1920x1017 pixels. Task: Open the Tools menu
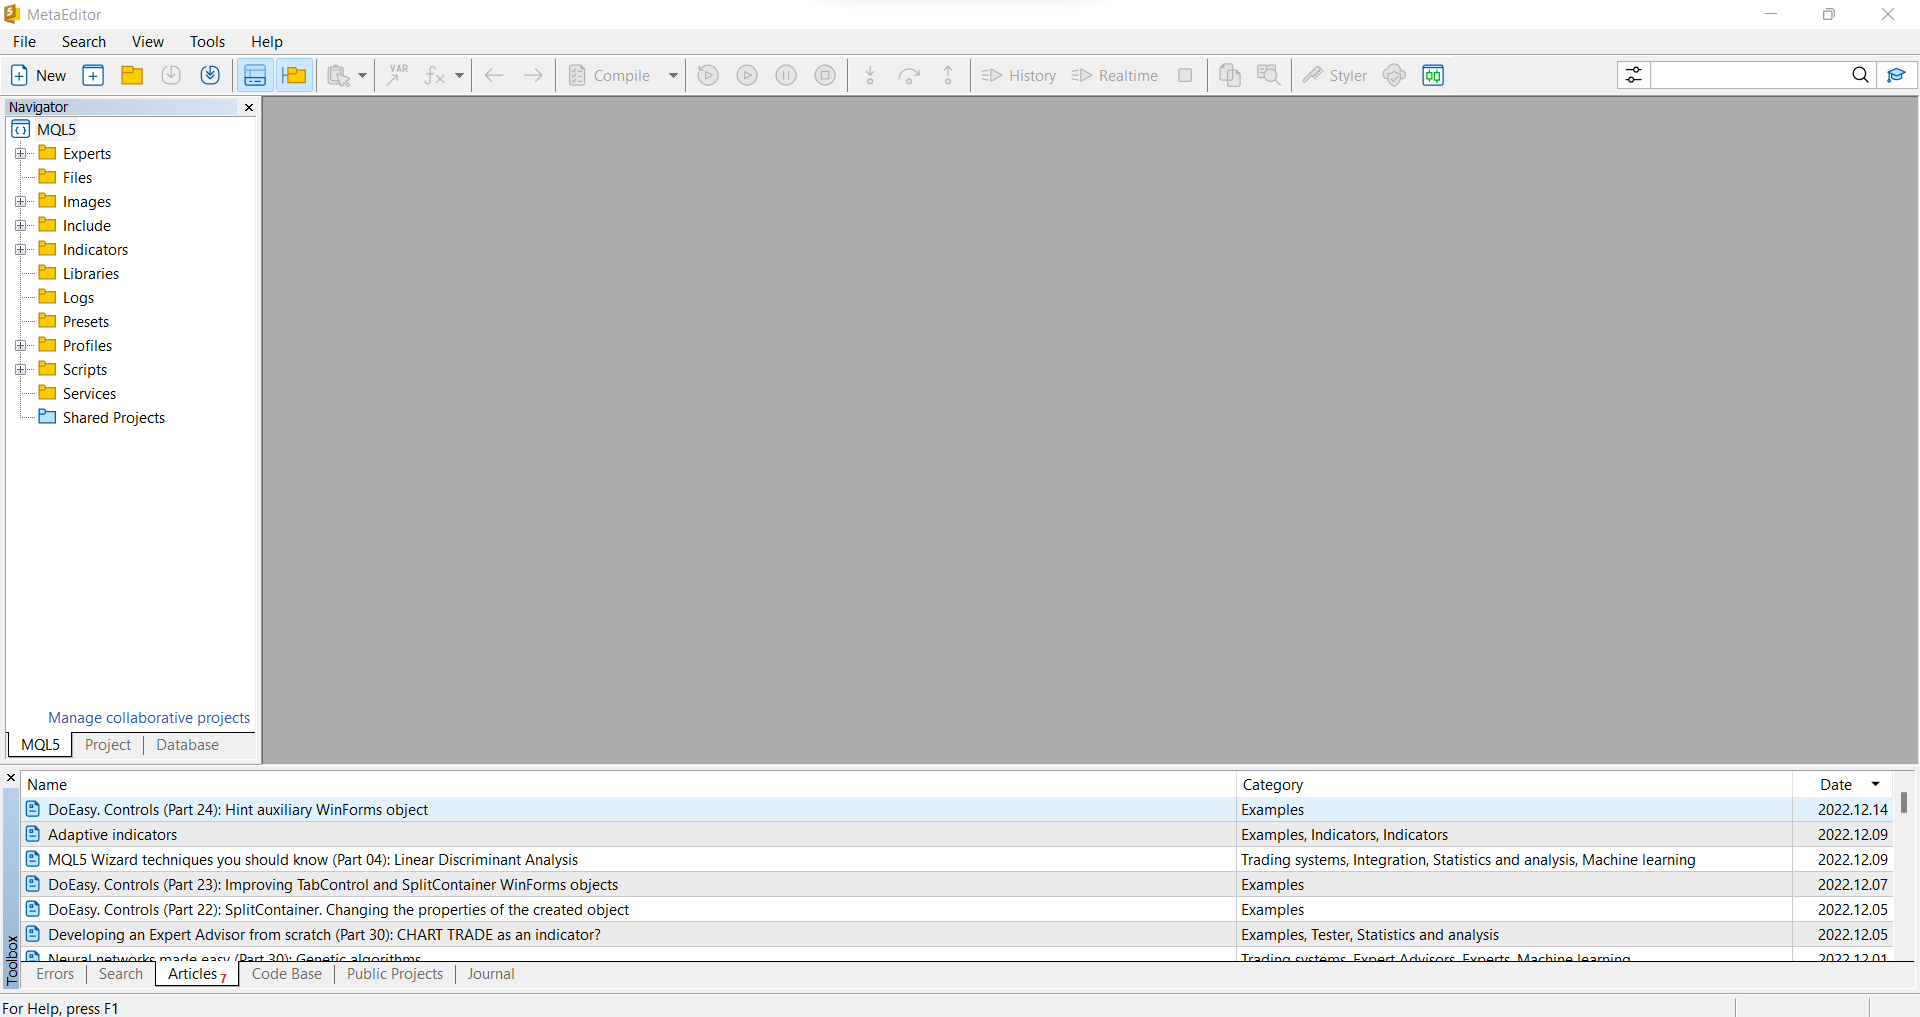click(x=207, y=41)
